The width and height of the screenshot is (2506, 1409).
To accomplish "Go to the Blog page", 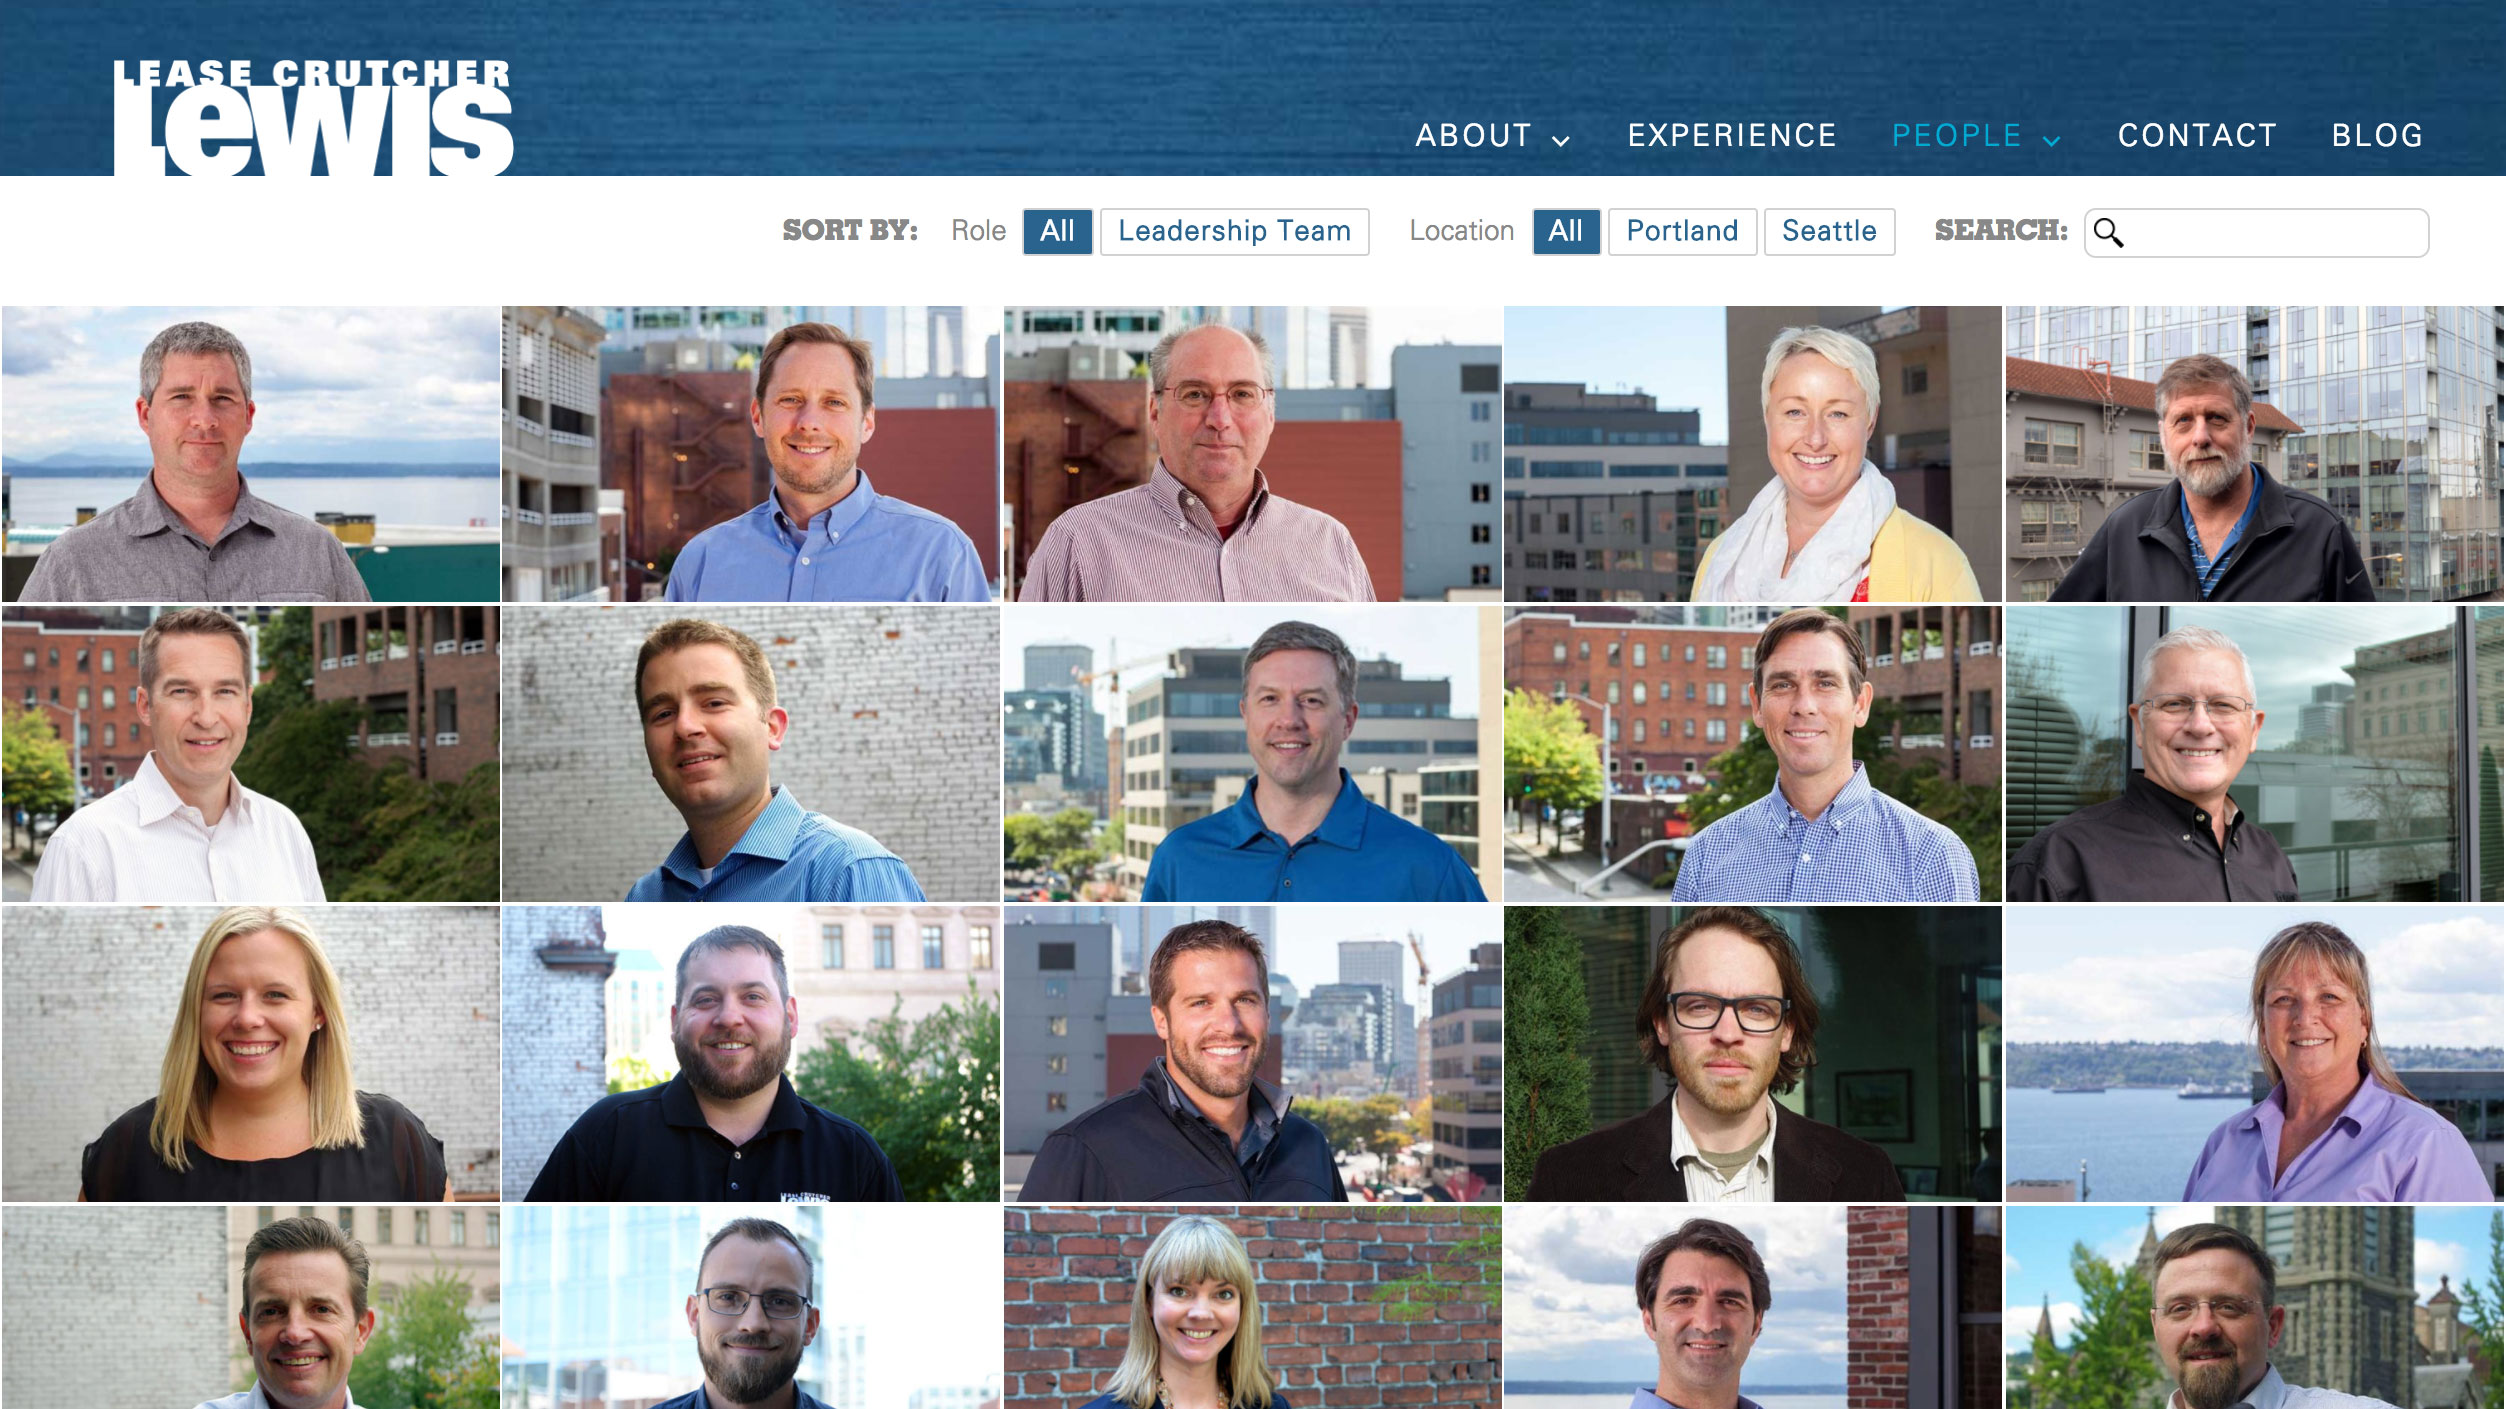I will (x=2377, y=136).
